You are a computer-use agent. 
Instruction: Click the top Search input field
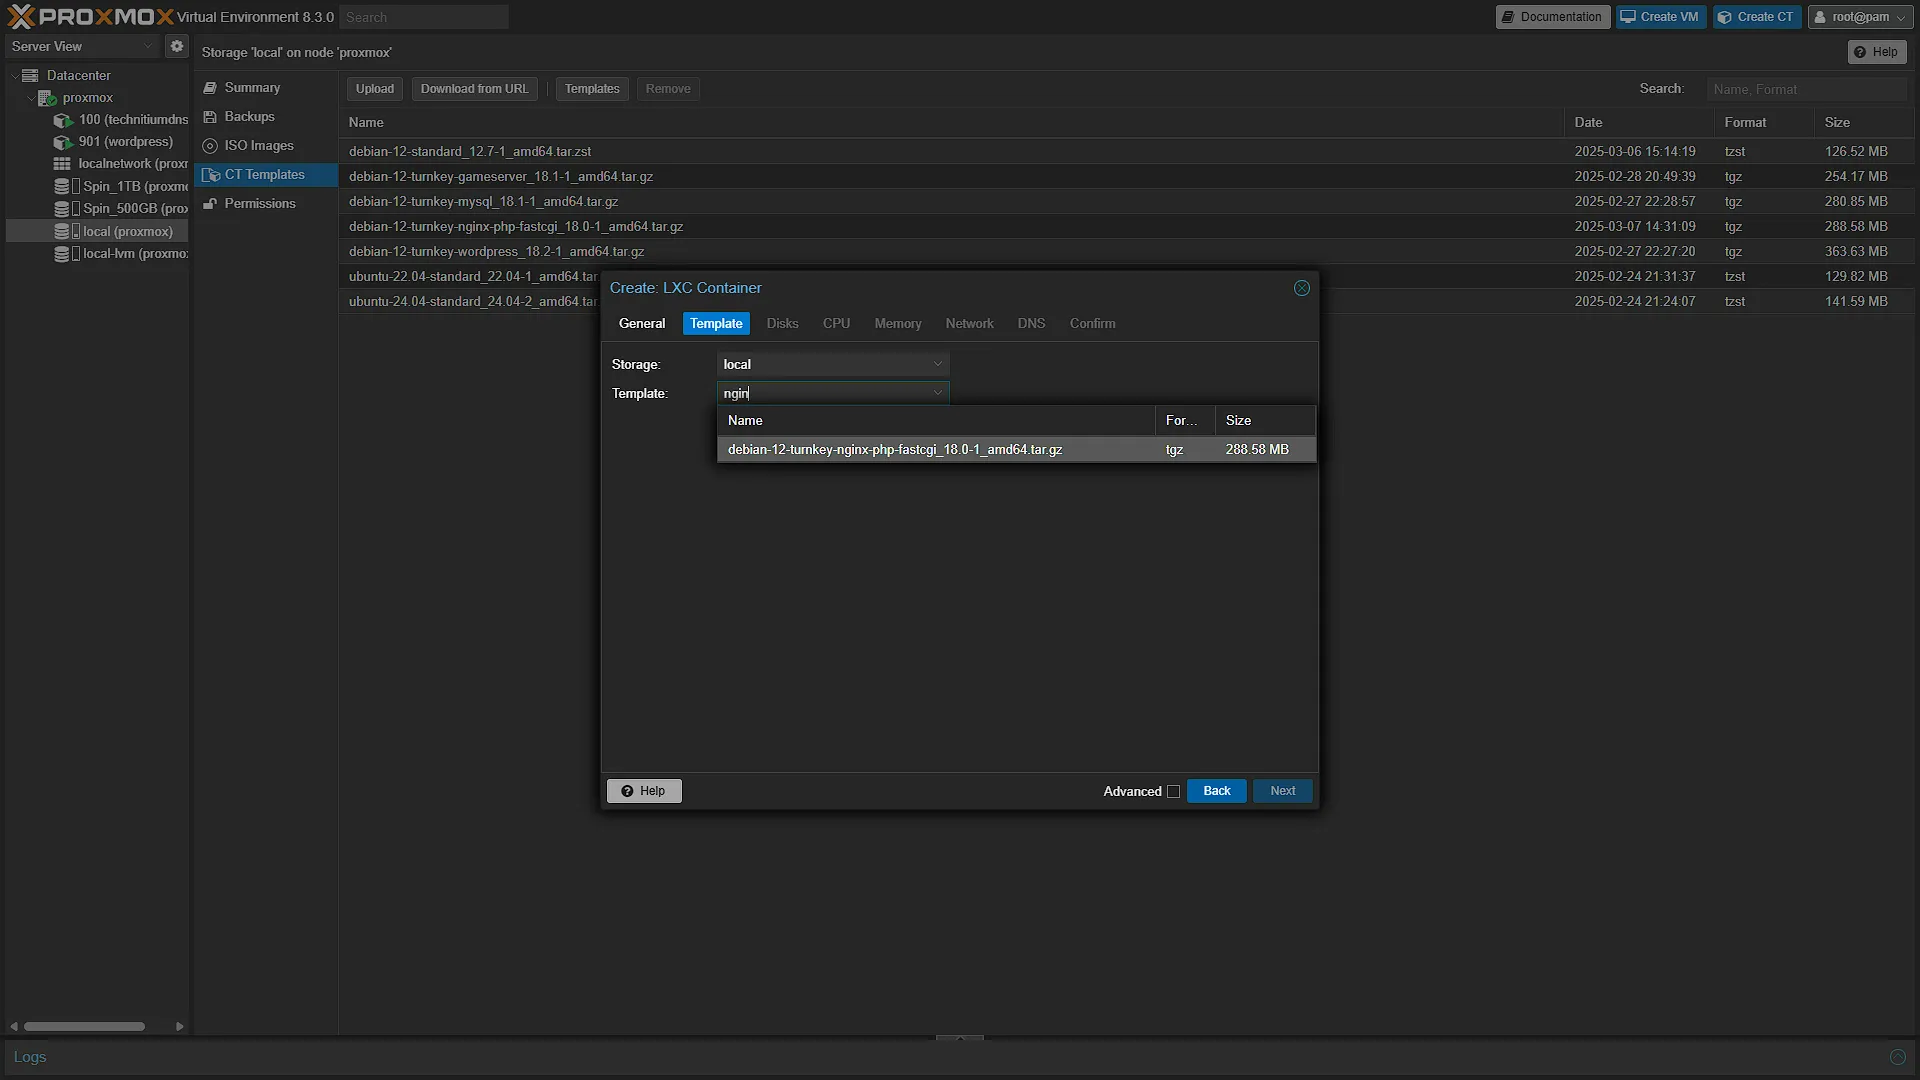tap(424, 17)
